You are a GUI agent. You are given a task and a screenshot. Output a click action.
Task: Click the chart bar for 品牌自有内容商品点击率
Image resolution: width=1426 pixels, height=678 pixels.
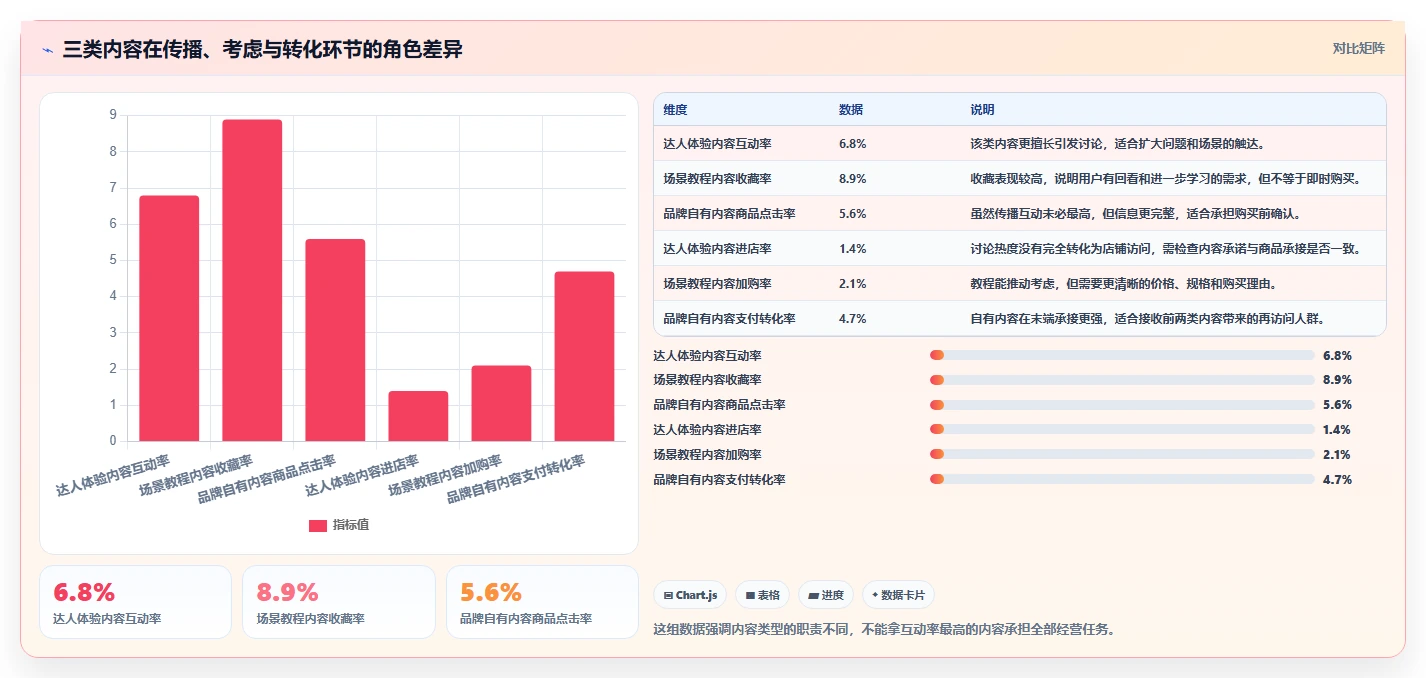[335, 340]
